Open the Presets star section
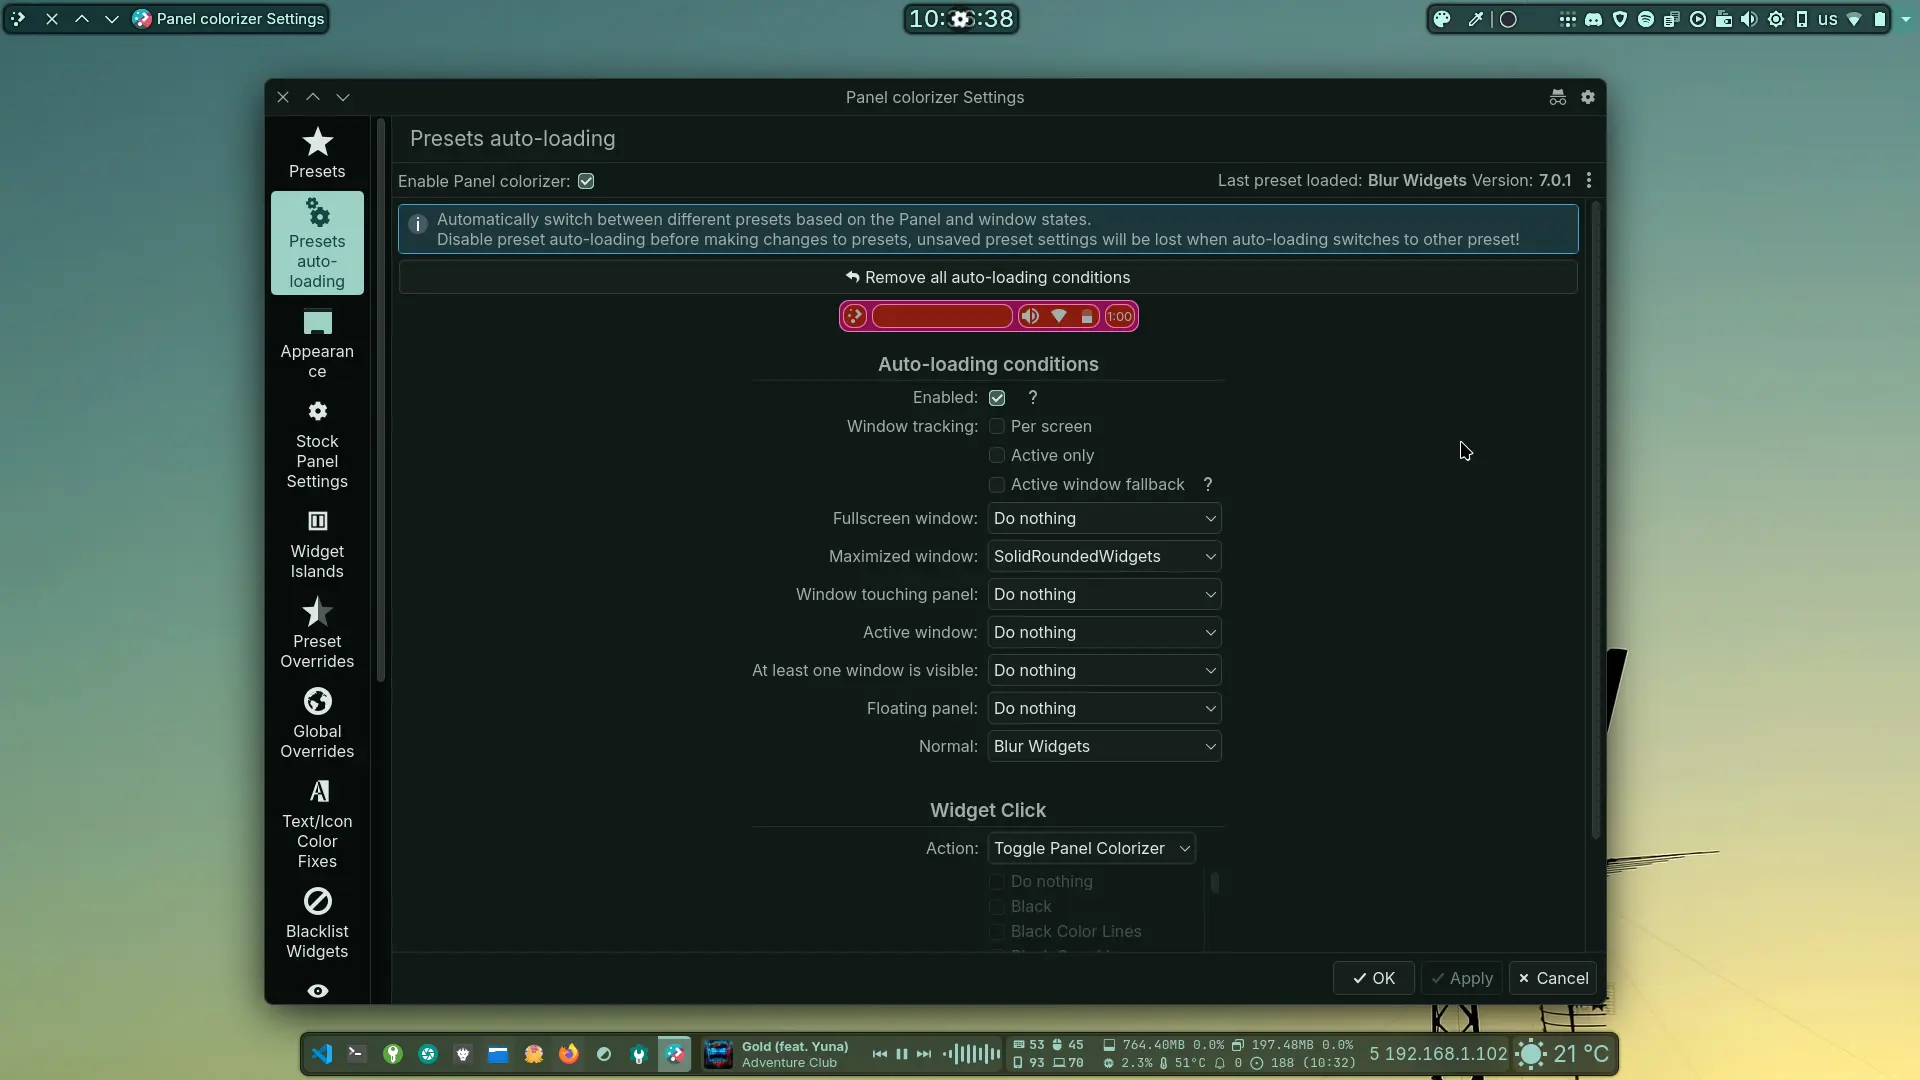Screen dimensions: 1920x1080 coord(317,152)
